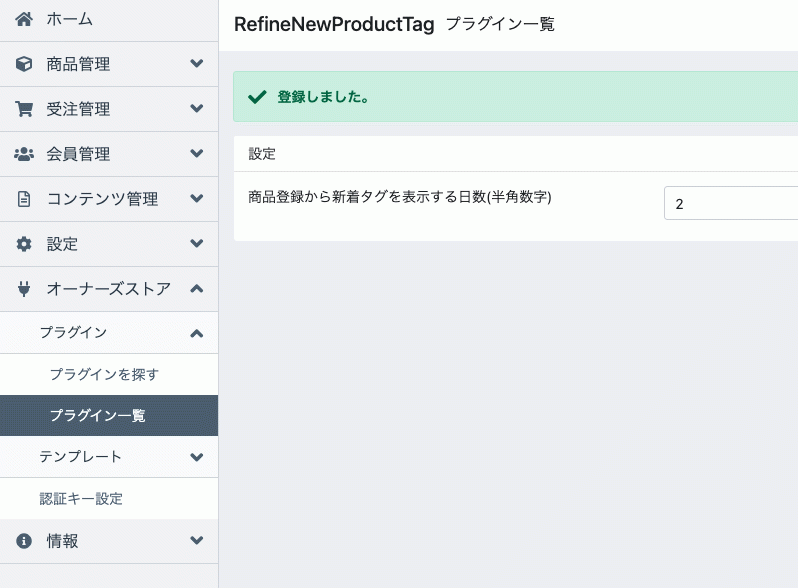Viewport: 798px width, 588px height.
Task: Click the gear icon for 設定
Action: pyautogui.click(x=24, y=244)
